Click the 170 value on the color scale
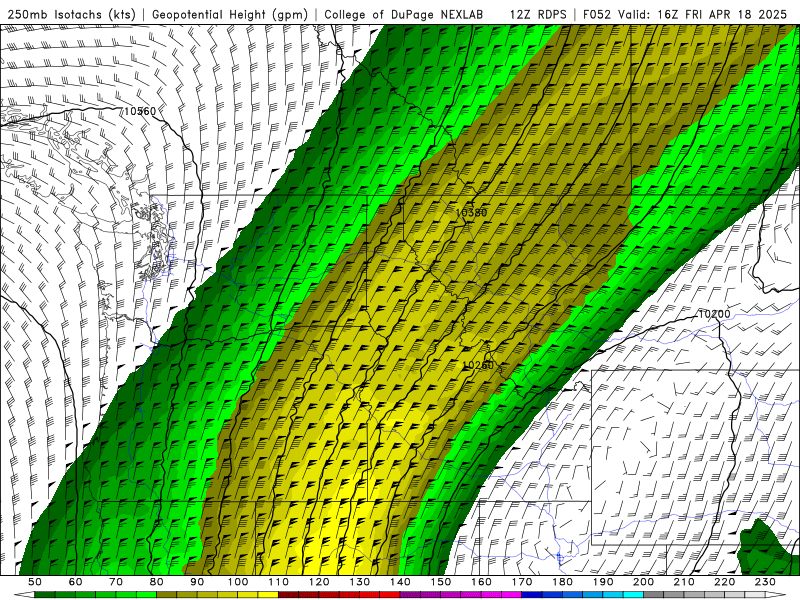Image resolution: width=800 pixels, height=600 pixels. [522, 582]
